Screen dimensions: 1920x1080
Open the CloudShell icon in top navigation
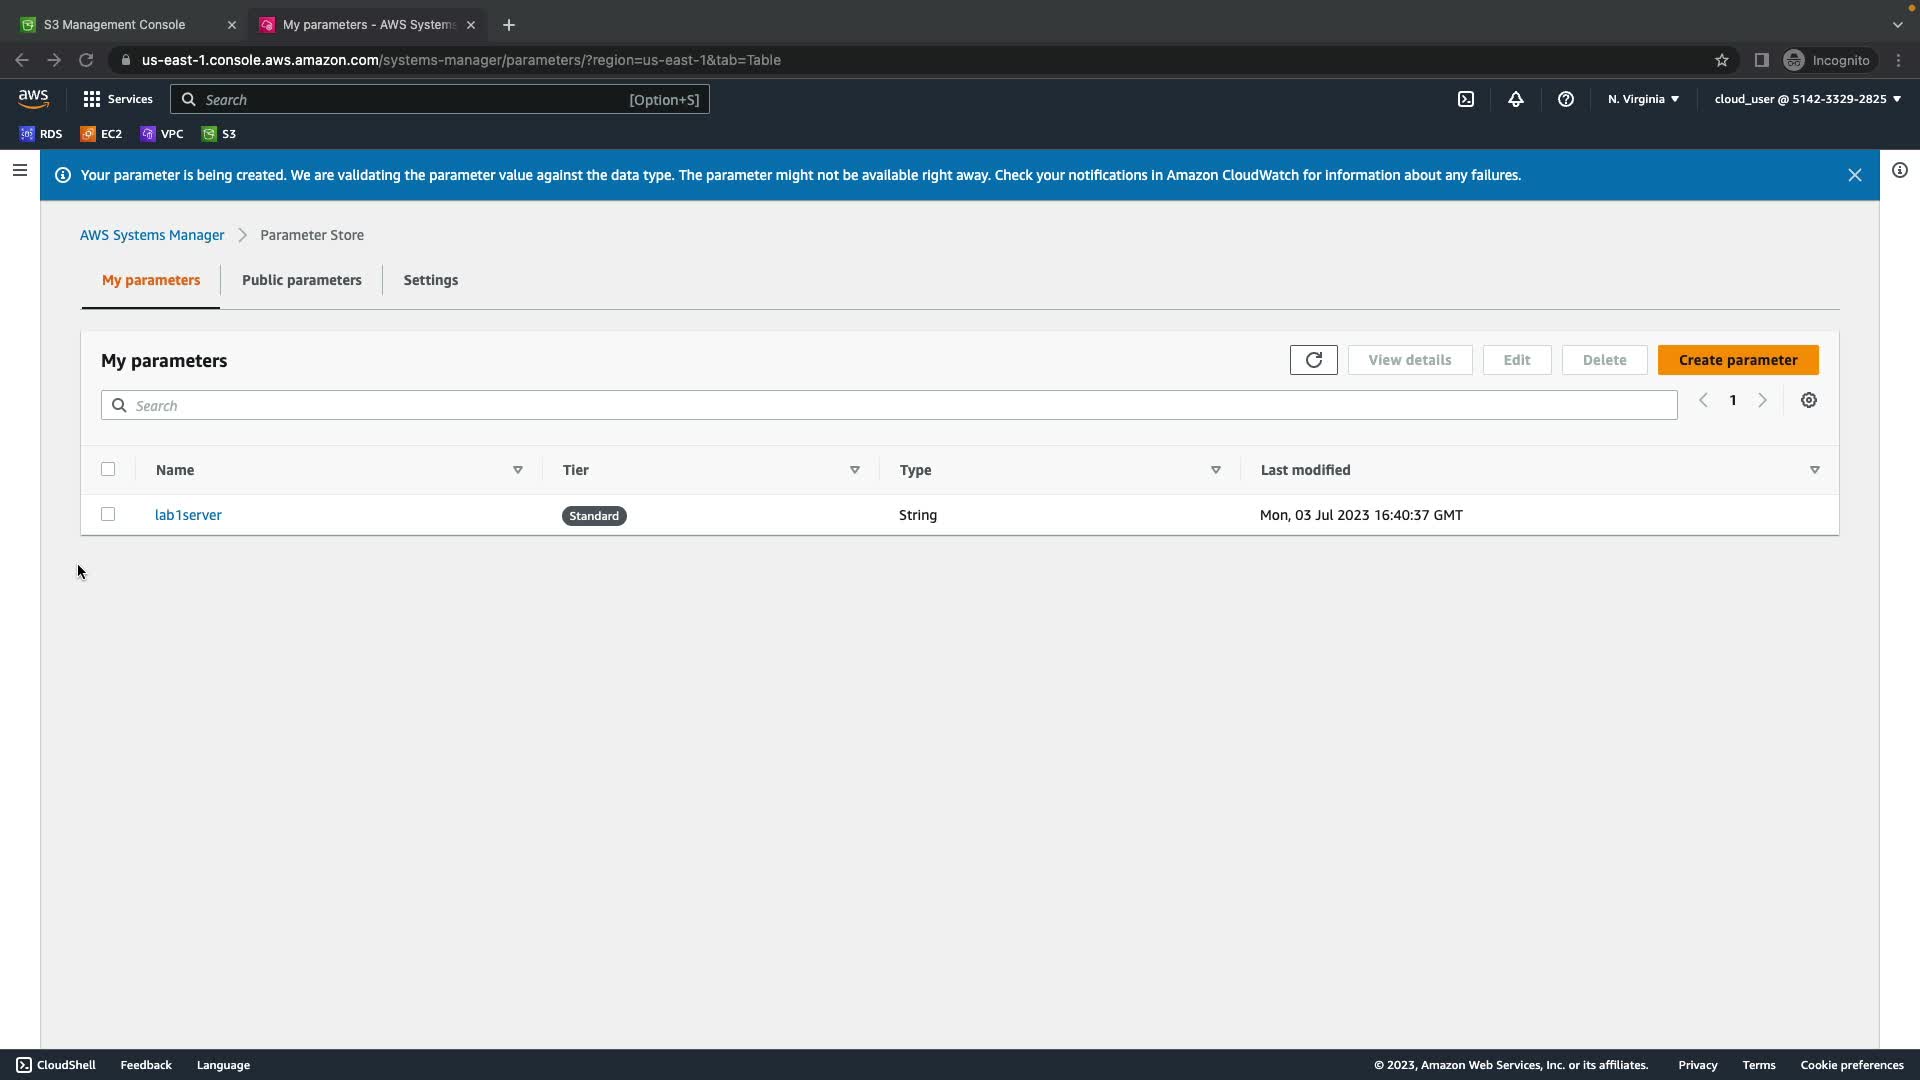point(1465,99)
